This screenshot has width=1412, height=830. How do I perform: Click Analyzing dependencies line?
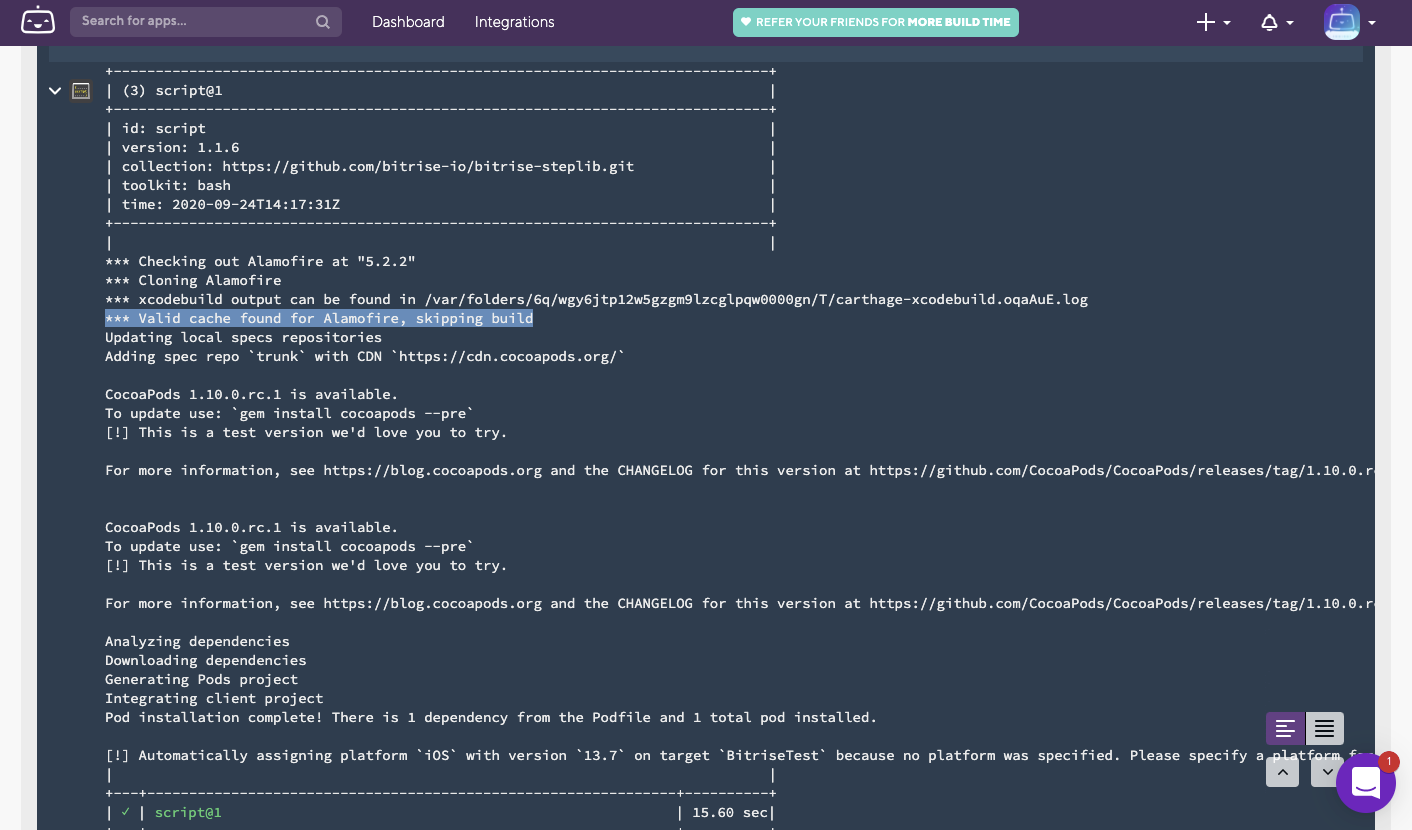click(197, 642)
